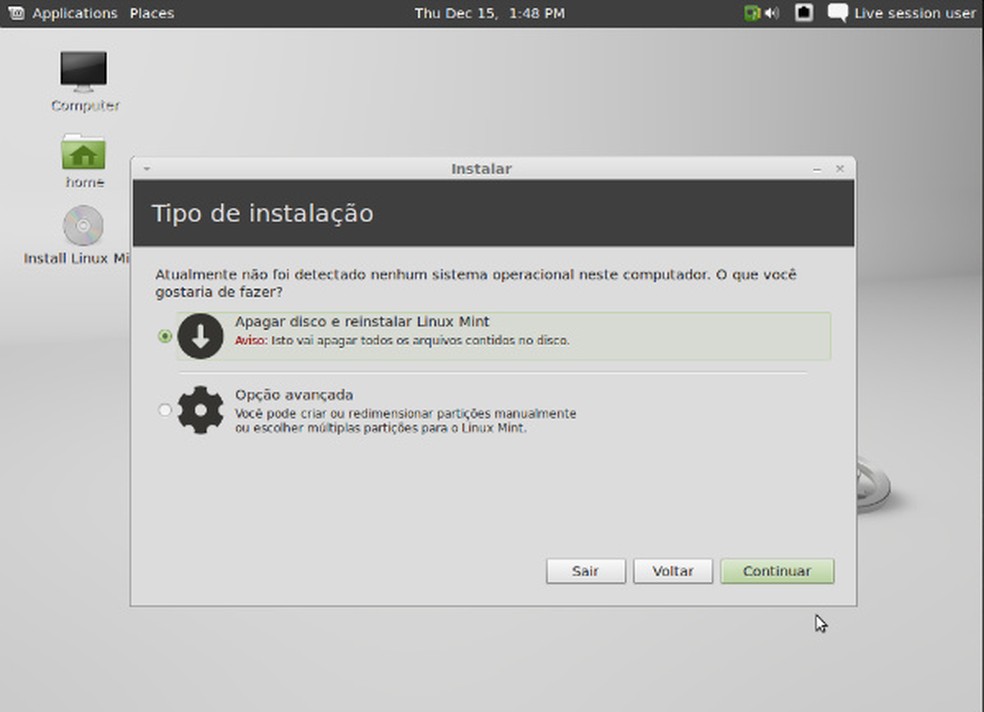Viewport: 984px width, 712px height.
Task: Select Apagar disco e reinstalar radio button
Action: pos(164,336)
